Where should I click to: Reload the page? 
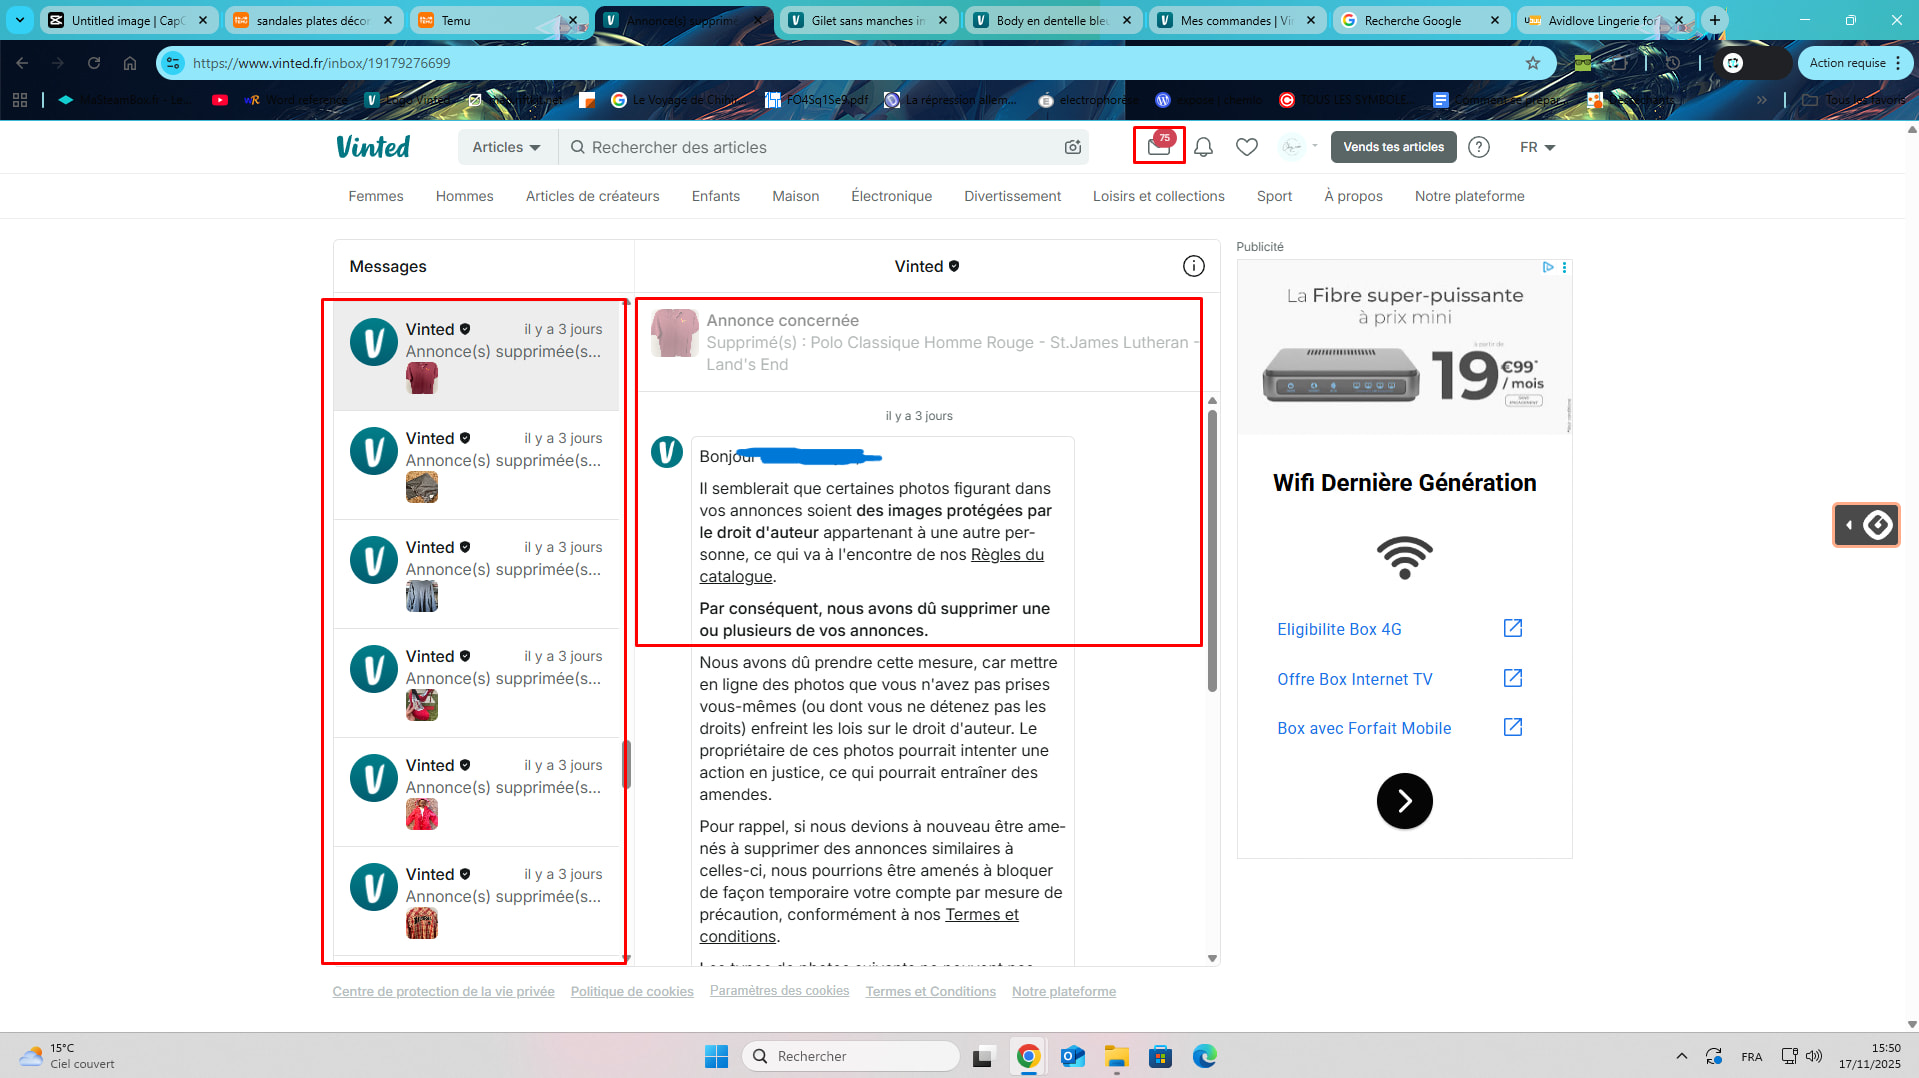point(94,63)
